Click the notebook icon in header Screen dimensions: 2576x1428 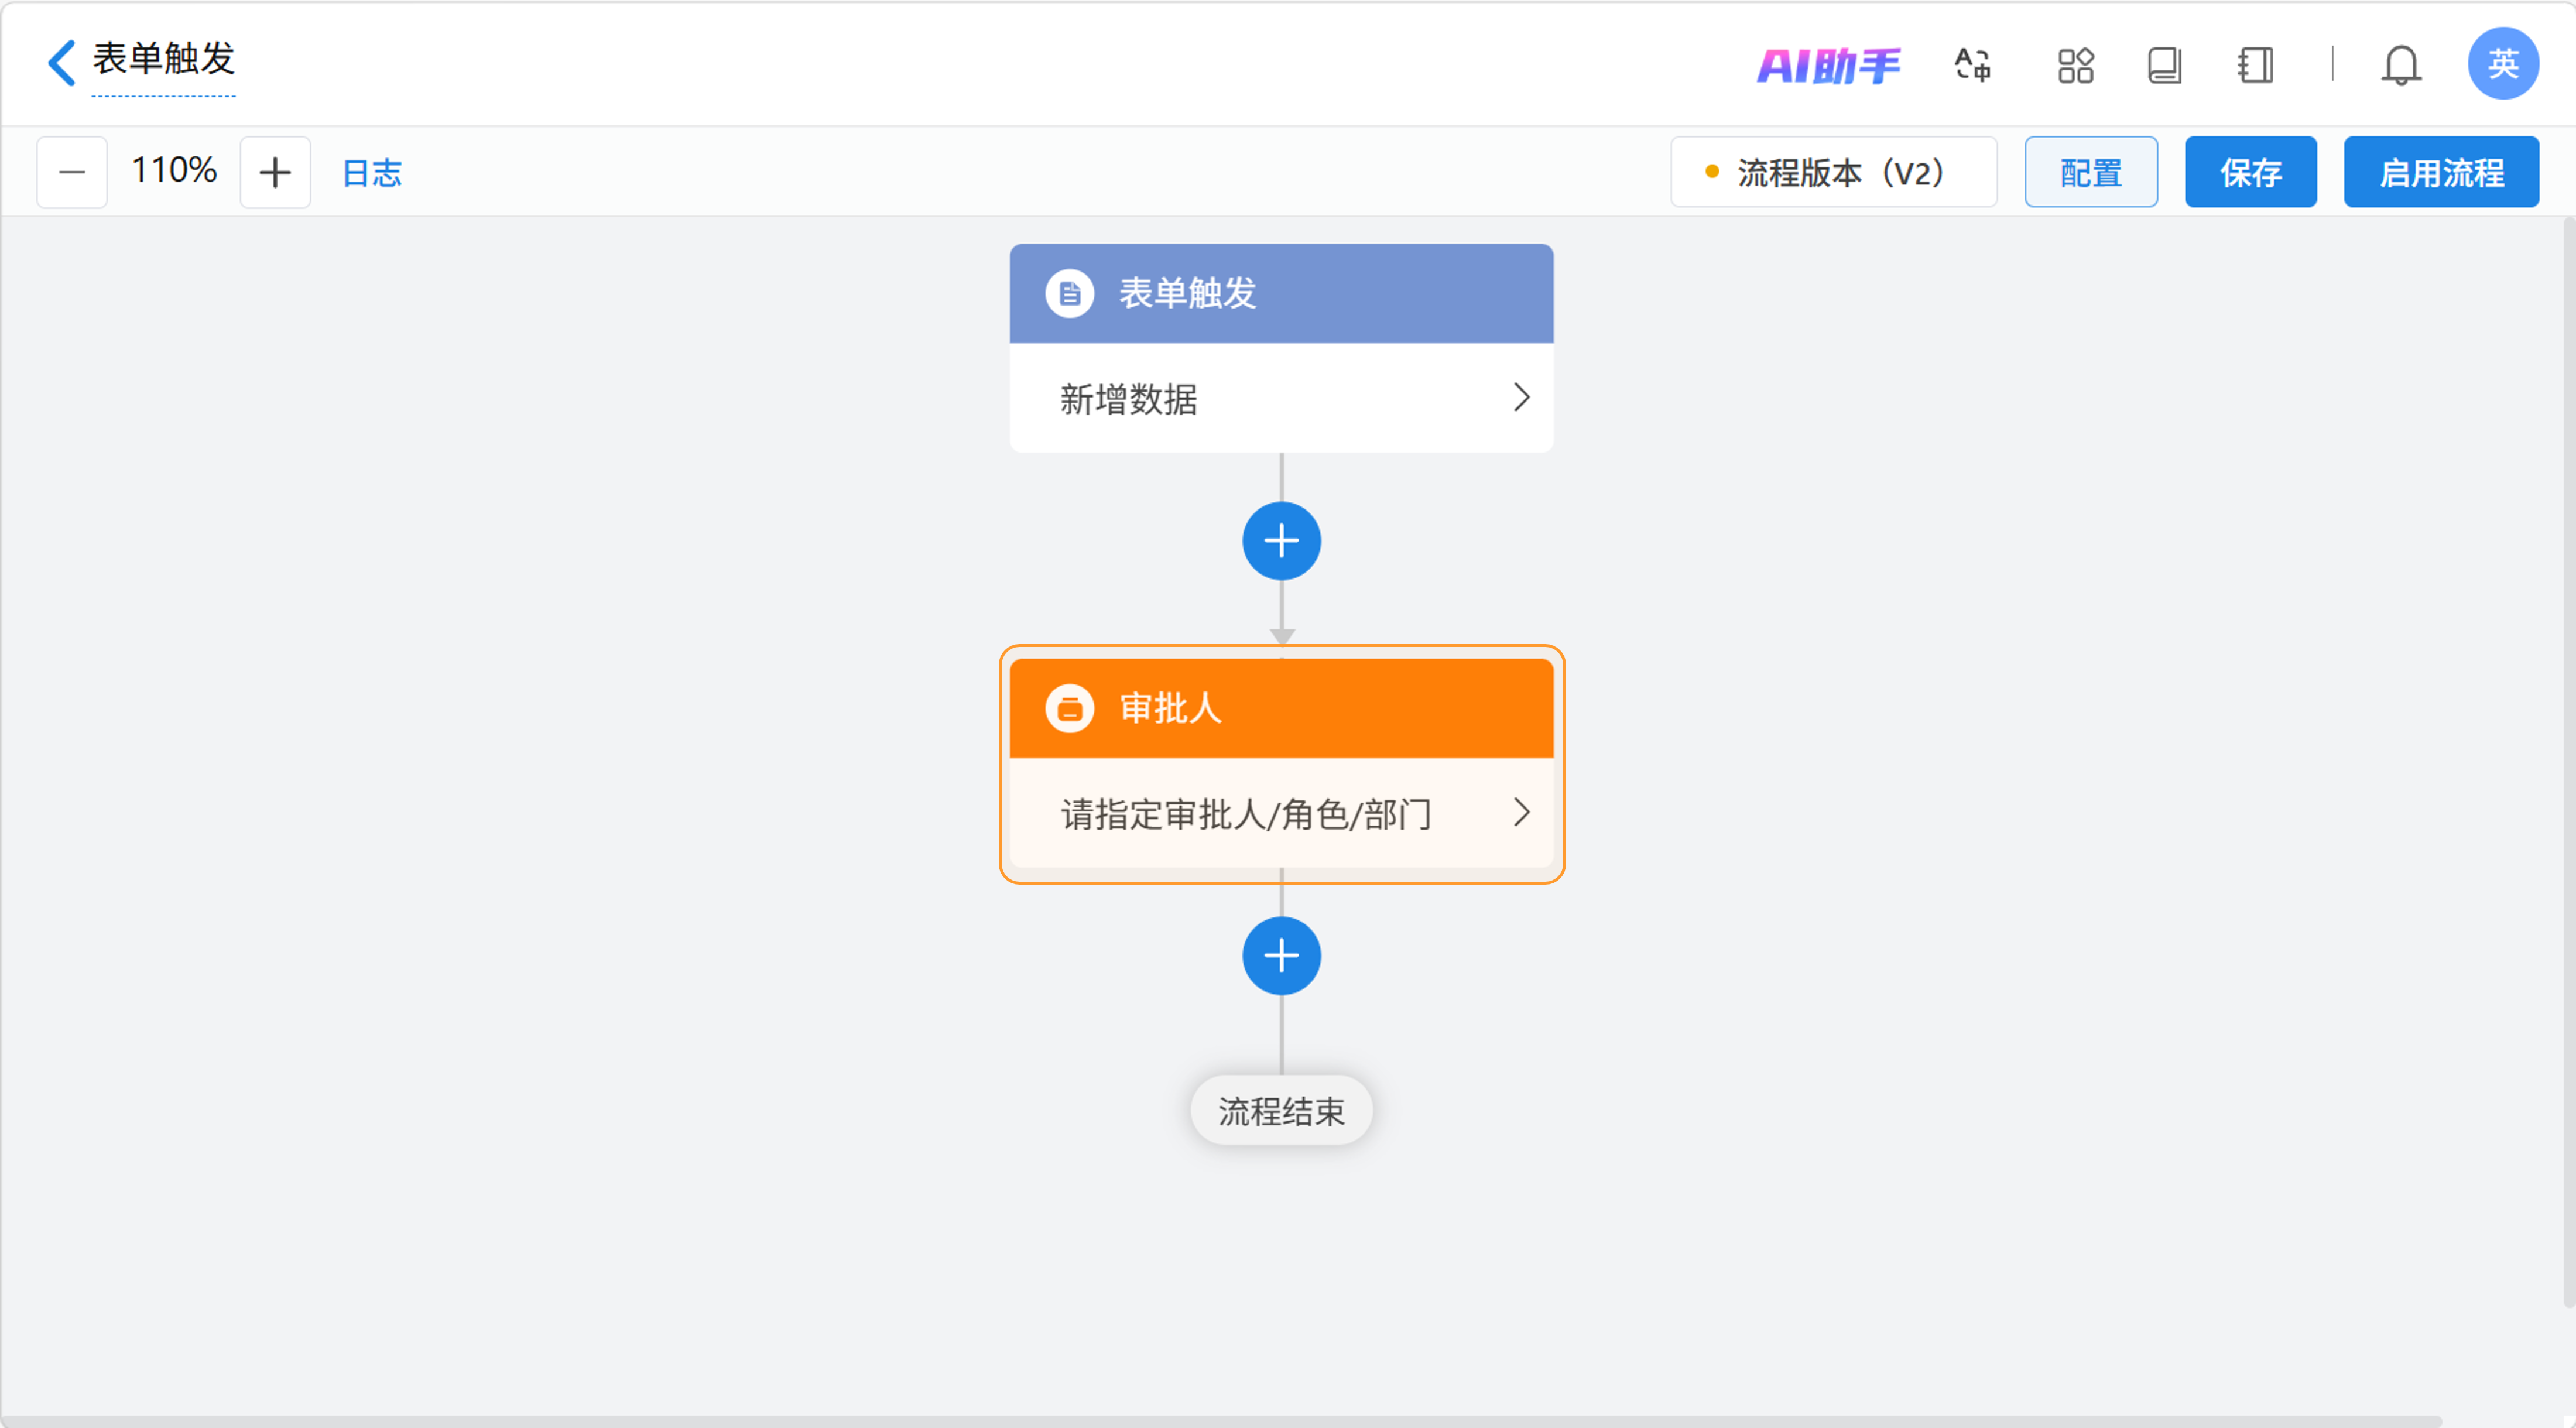click(2255, 66)
